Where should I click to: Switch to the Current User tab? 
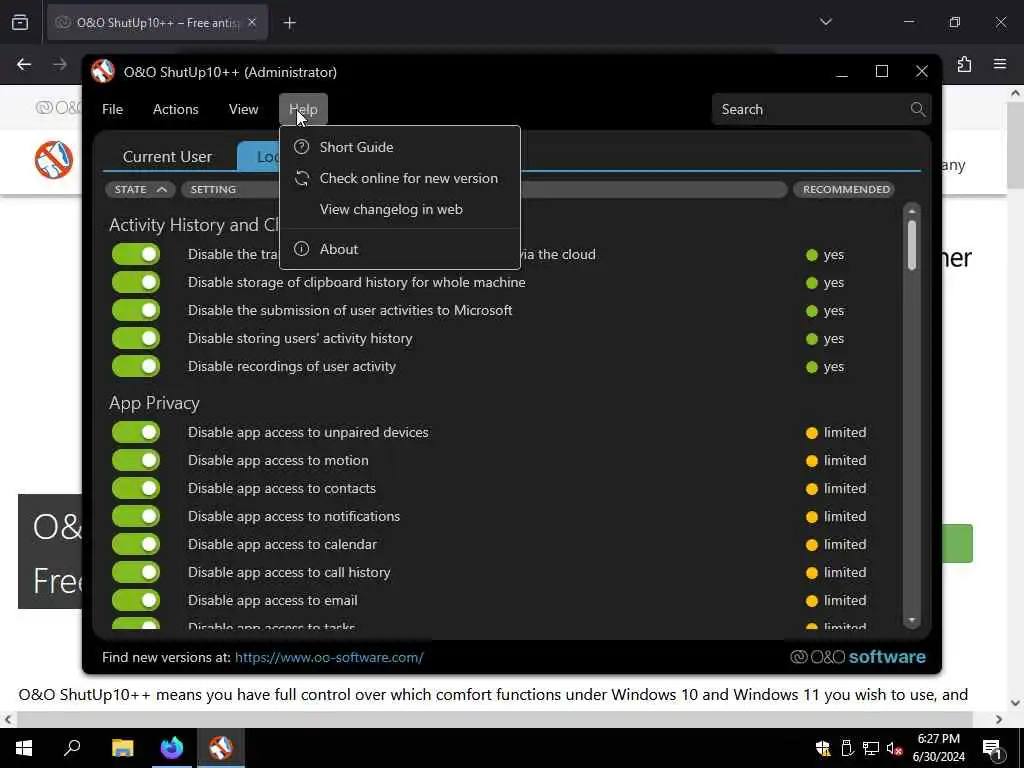pyautogui.click(x=167, y=157)
